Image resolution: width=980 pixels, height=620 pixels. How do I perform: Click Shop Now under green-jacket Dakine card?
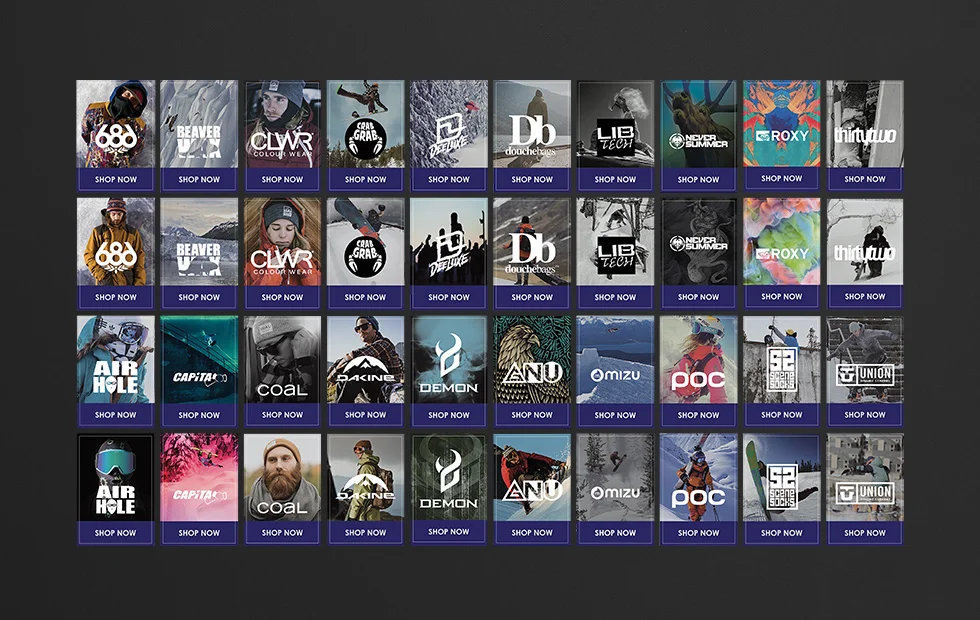point(365,533)
